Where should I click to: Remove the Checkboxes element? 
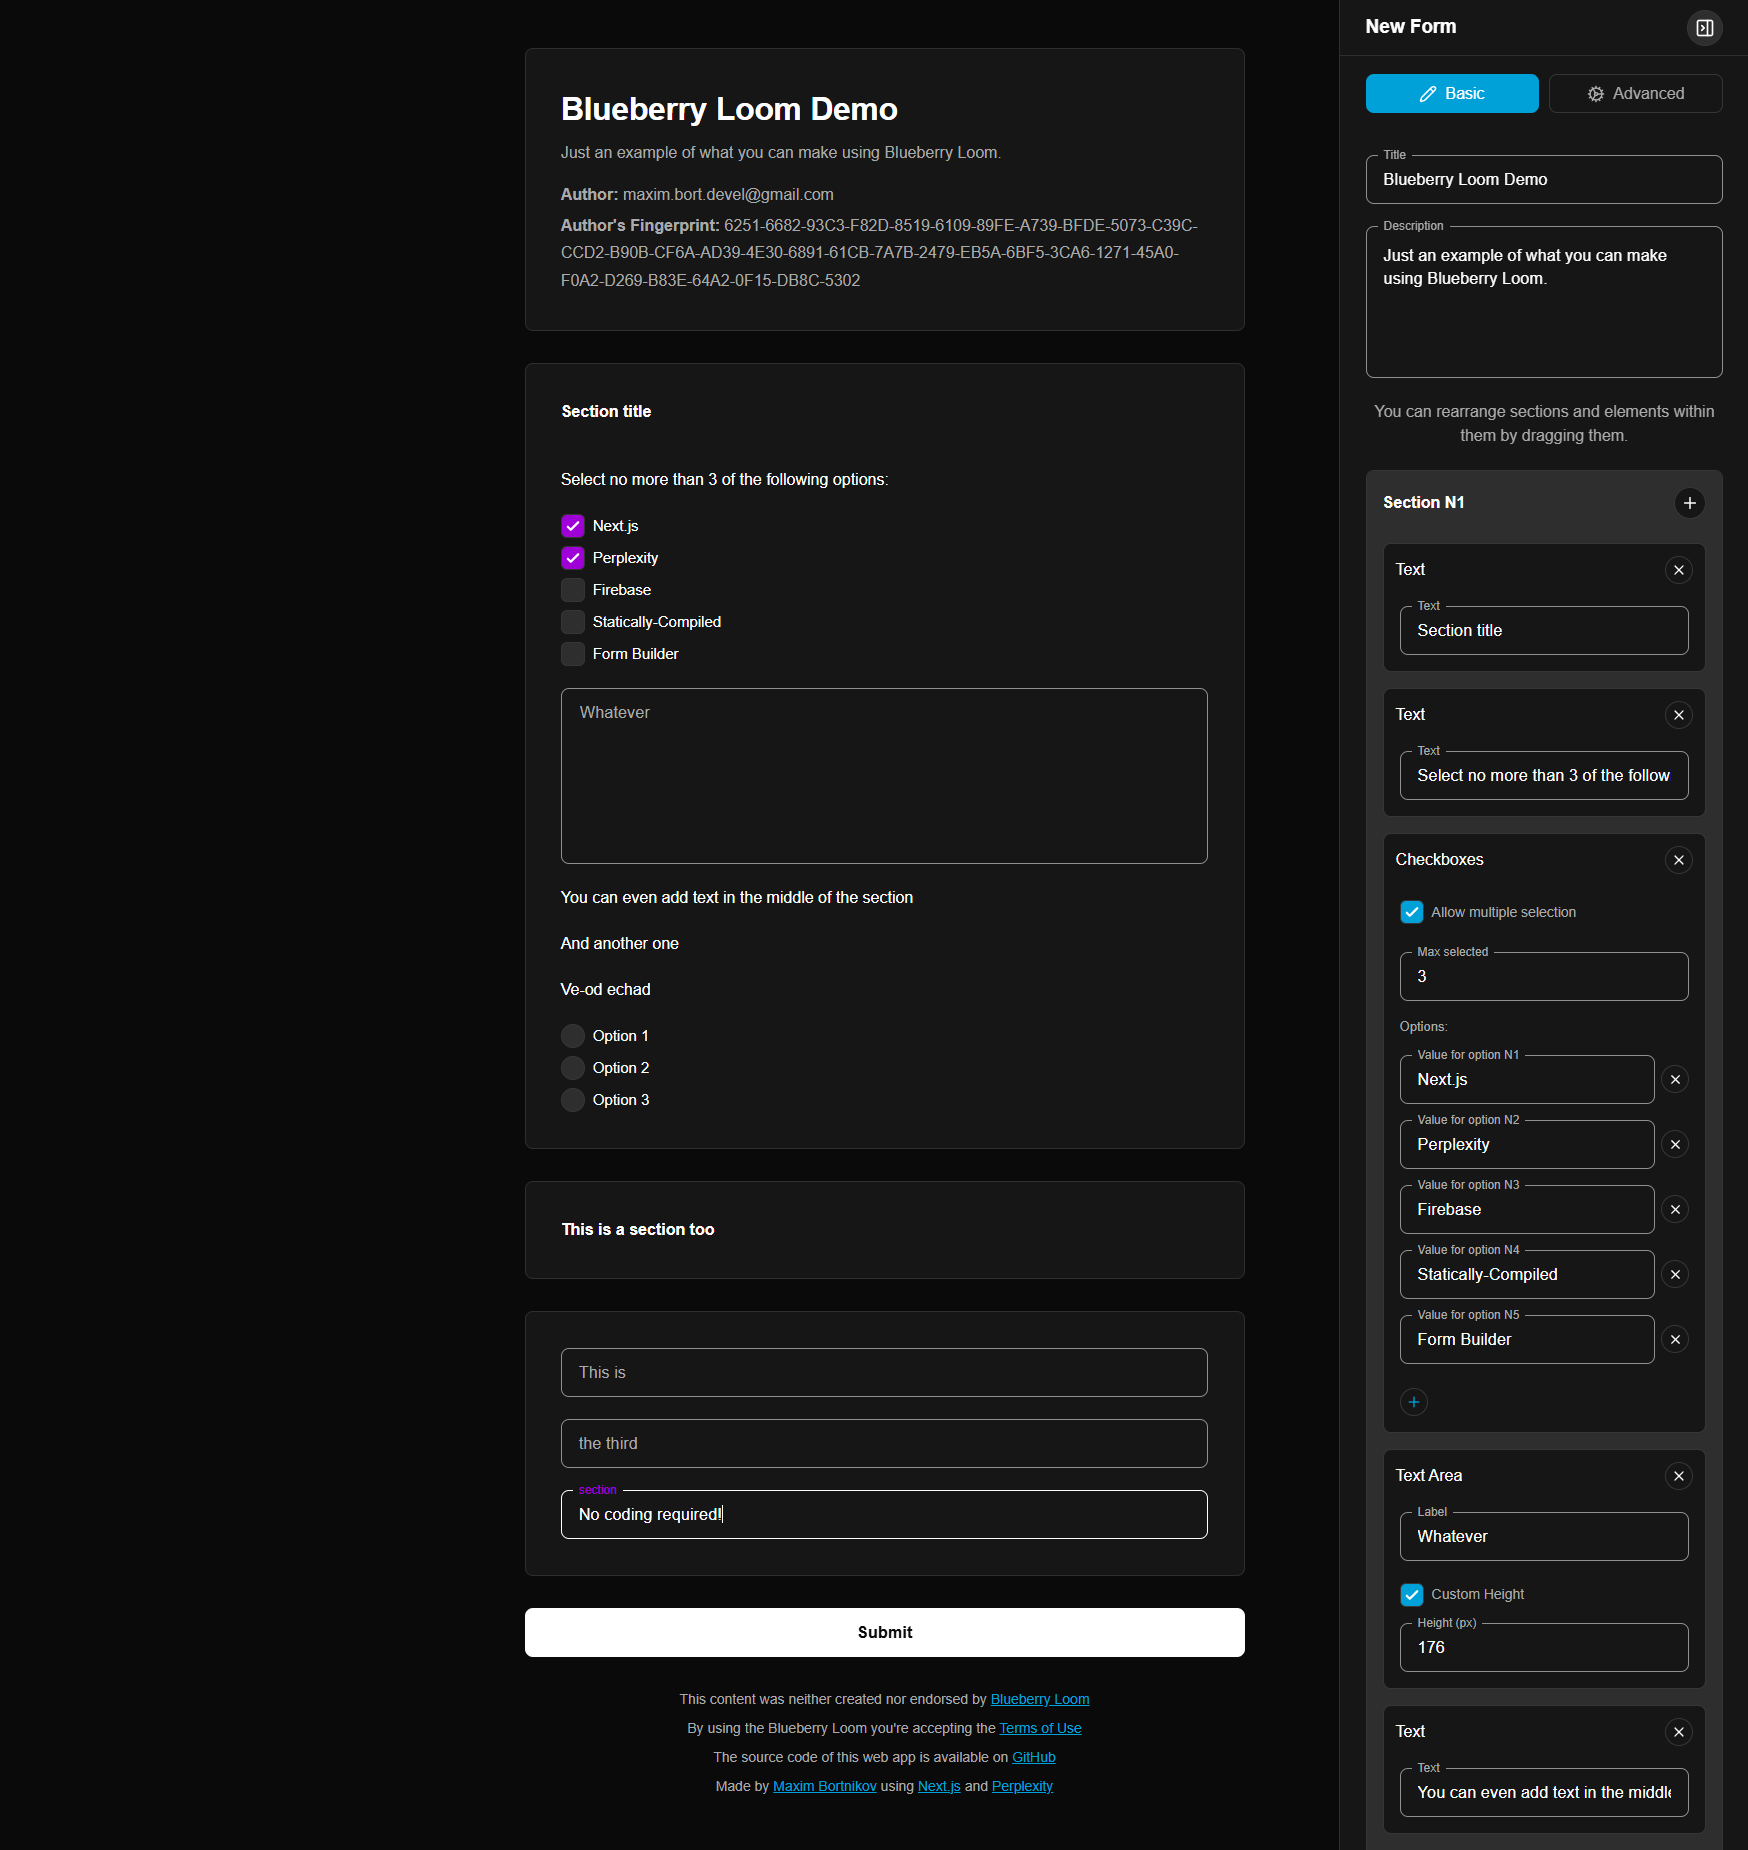pos(1679,860)
